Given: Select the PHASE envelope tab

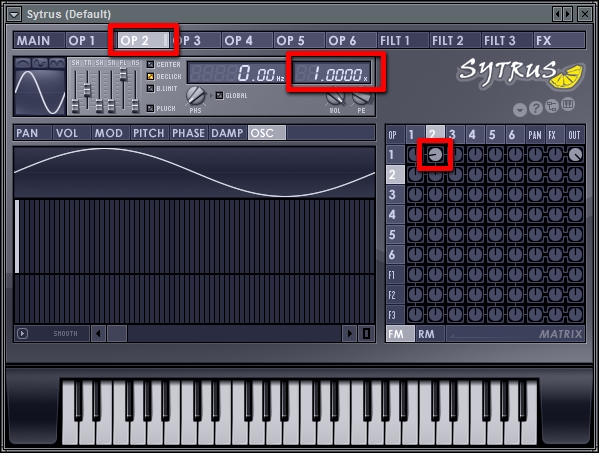Looking at the screenshot, I should 189,133.
